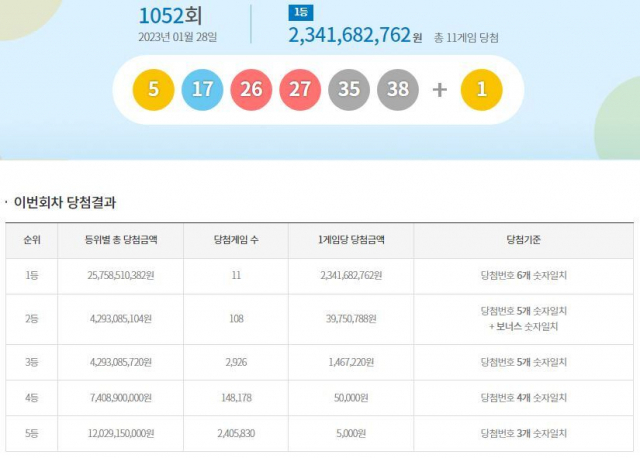Click the yellow number 5 lottery ball
This screenshot has height=458, width=640.
coord(153,90)
